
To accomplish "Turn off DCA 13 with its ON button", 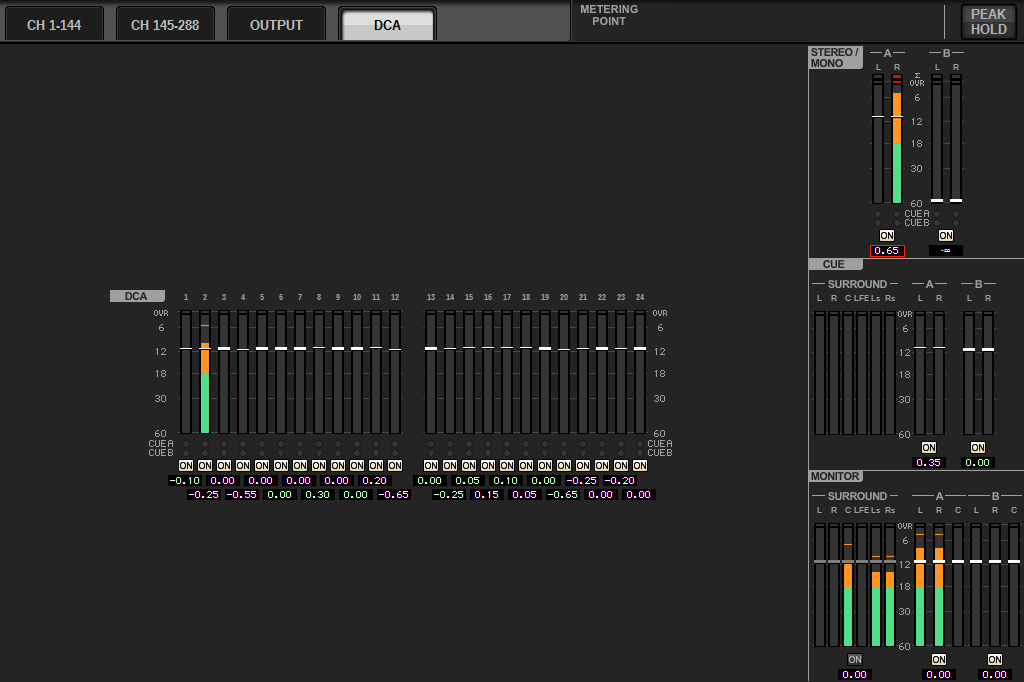I will 431,465.
